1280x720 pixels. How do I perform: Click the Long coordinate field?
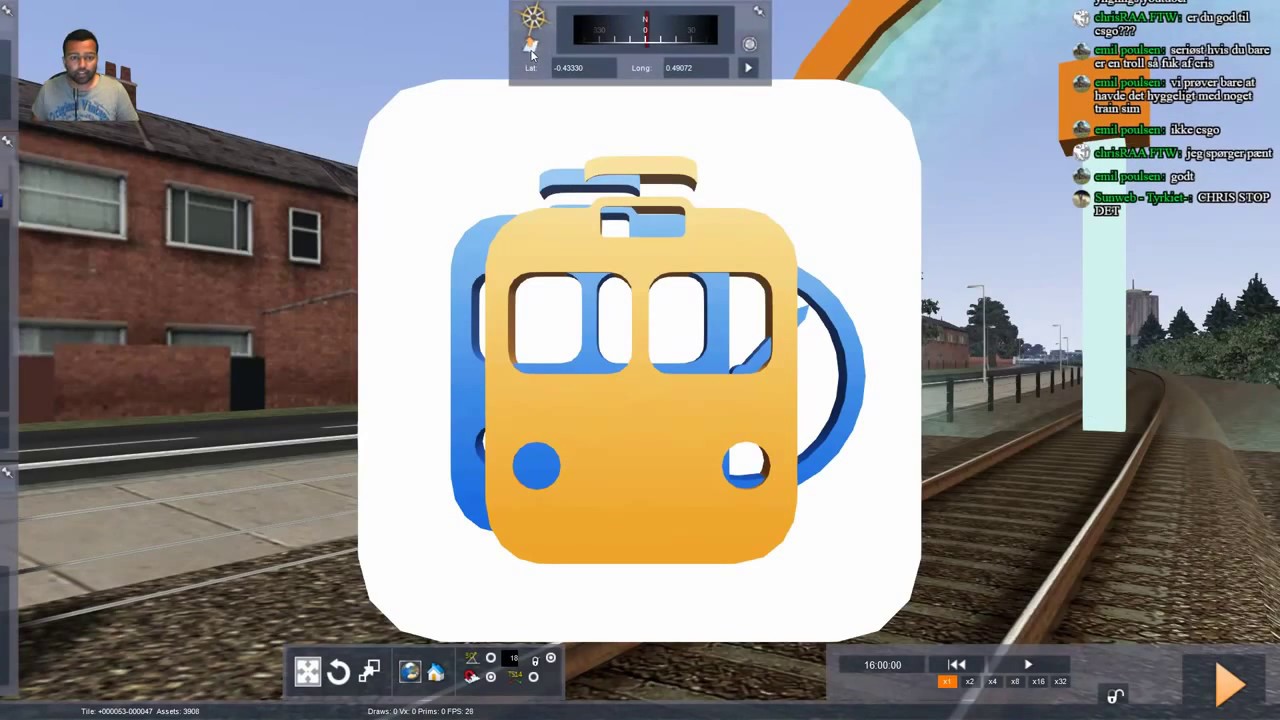696,68
